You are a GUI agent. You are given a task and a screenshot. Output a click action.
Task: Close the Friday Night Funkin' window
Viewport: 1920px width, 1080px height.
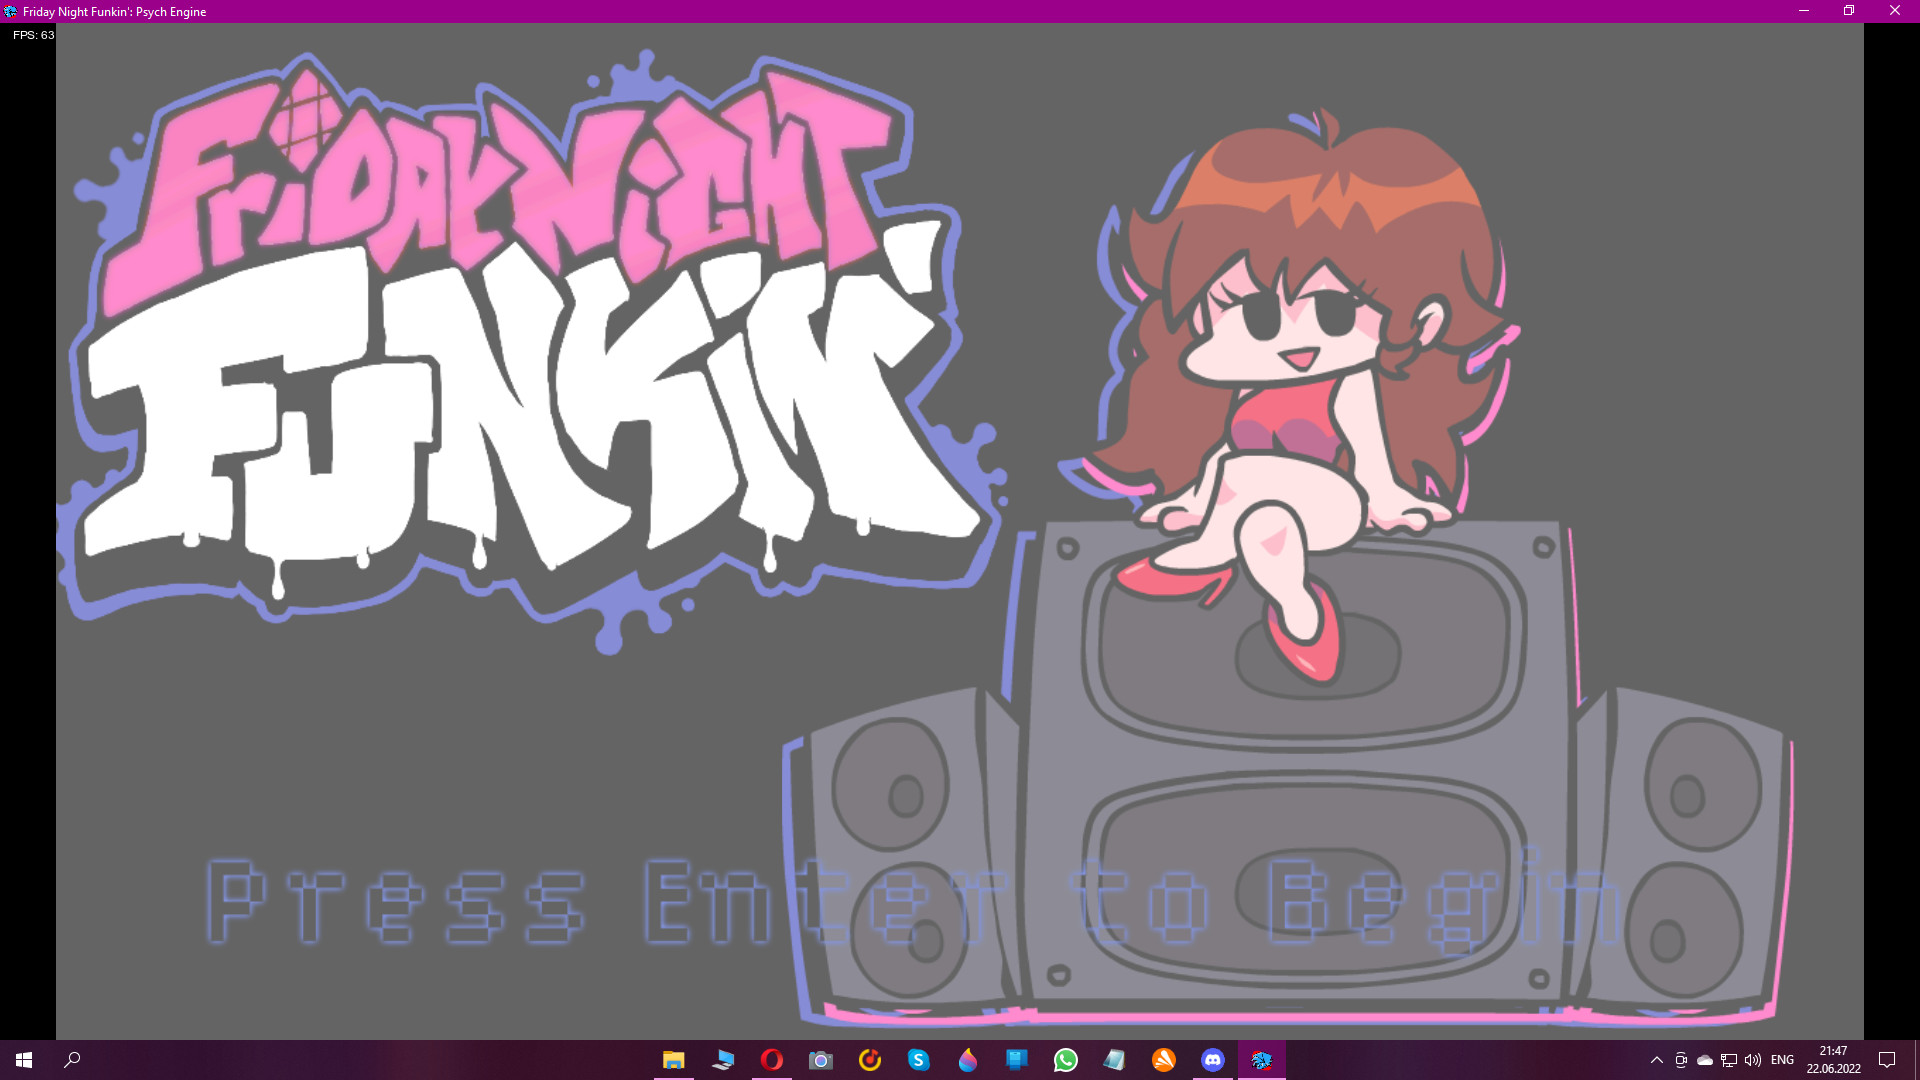point(1894,11)
